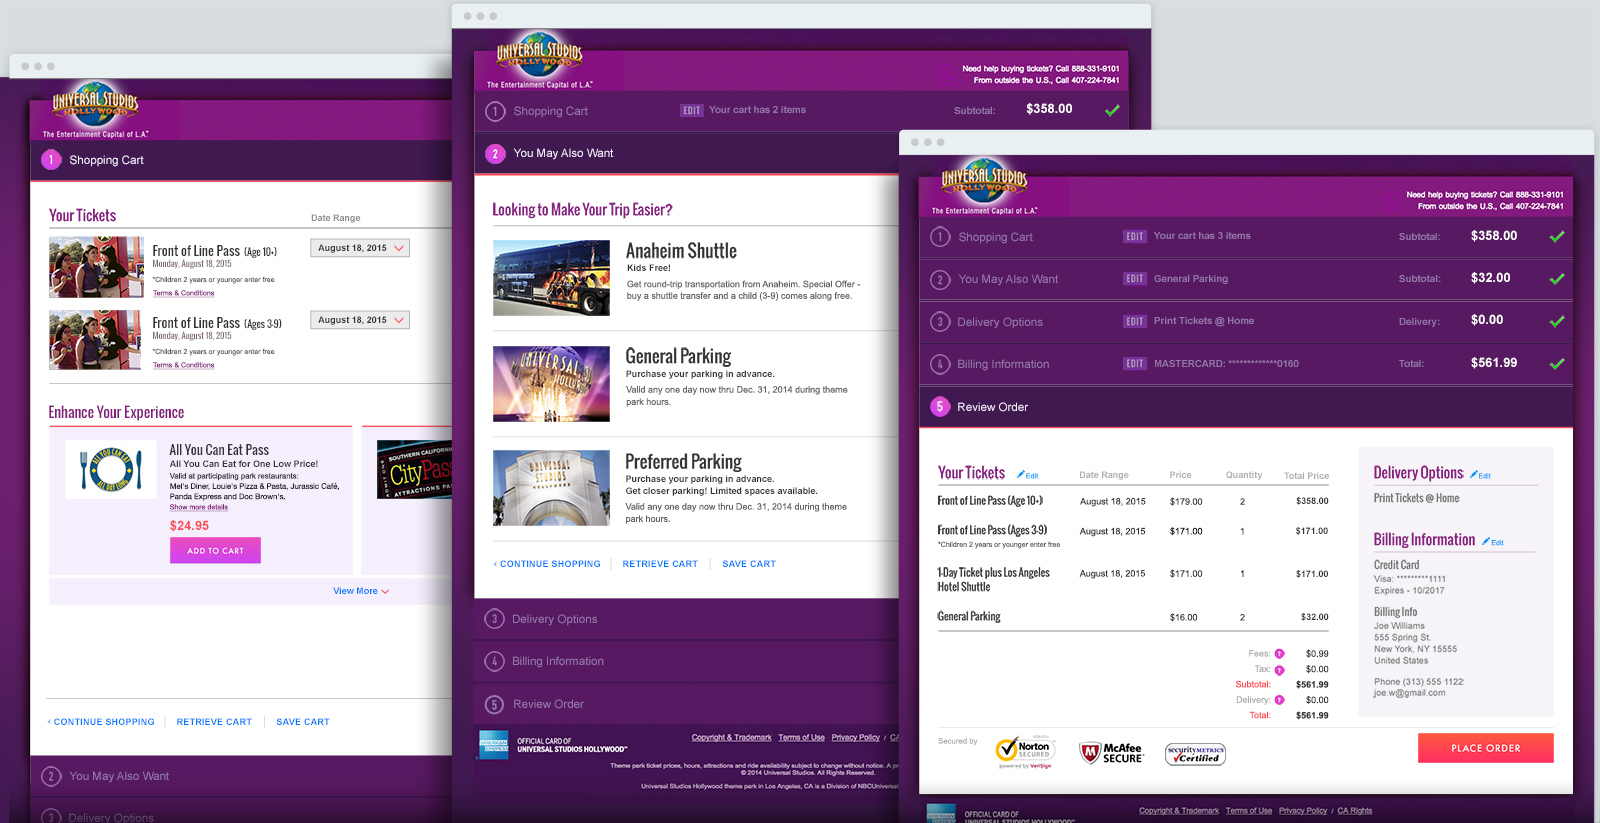The image size is (1600, 823).
Task: Click the McAfee Secure badge
Action: (1111, 753)
